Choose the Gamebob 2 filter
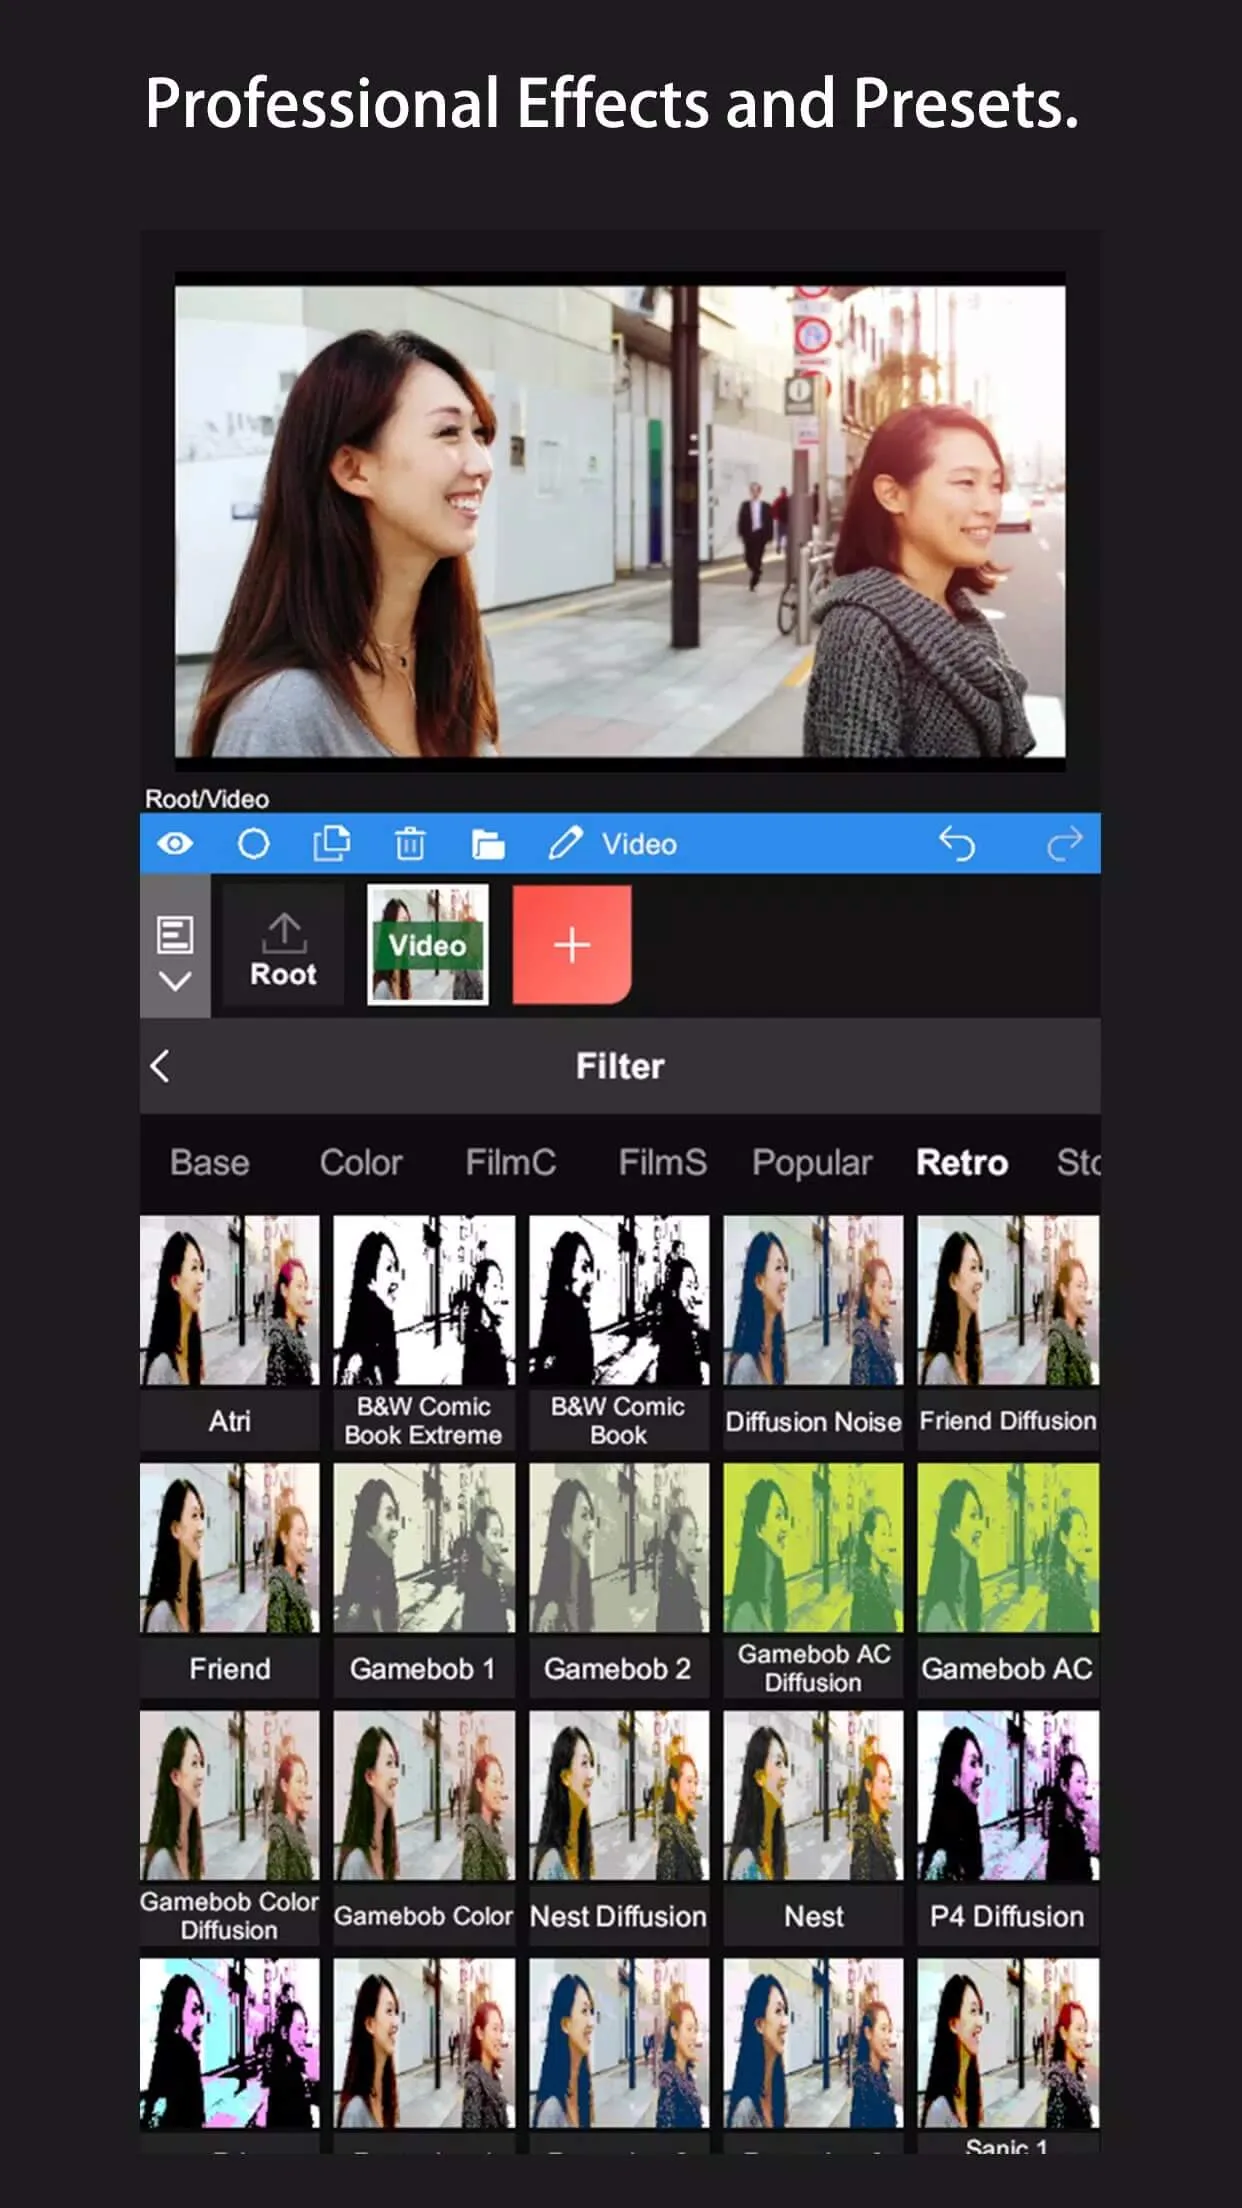 [619, 1580]
